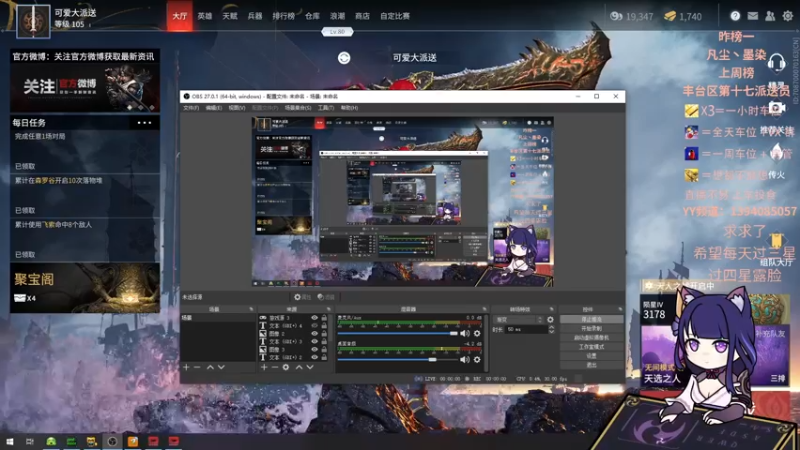
Task: Click the 工作室模式 studio mode button
Action: 591,347
